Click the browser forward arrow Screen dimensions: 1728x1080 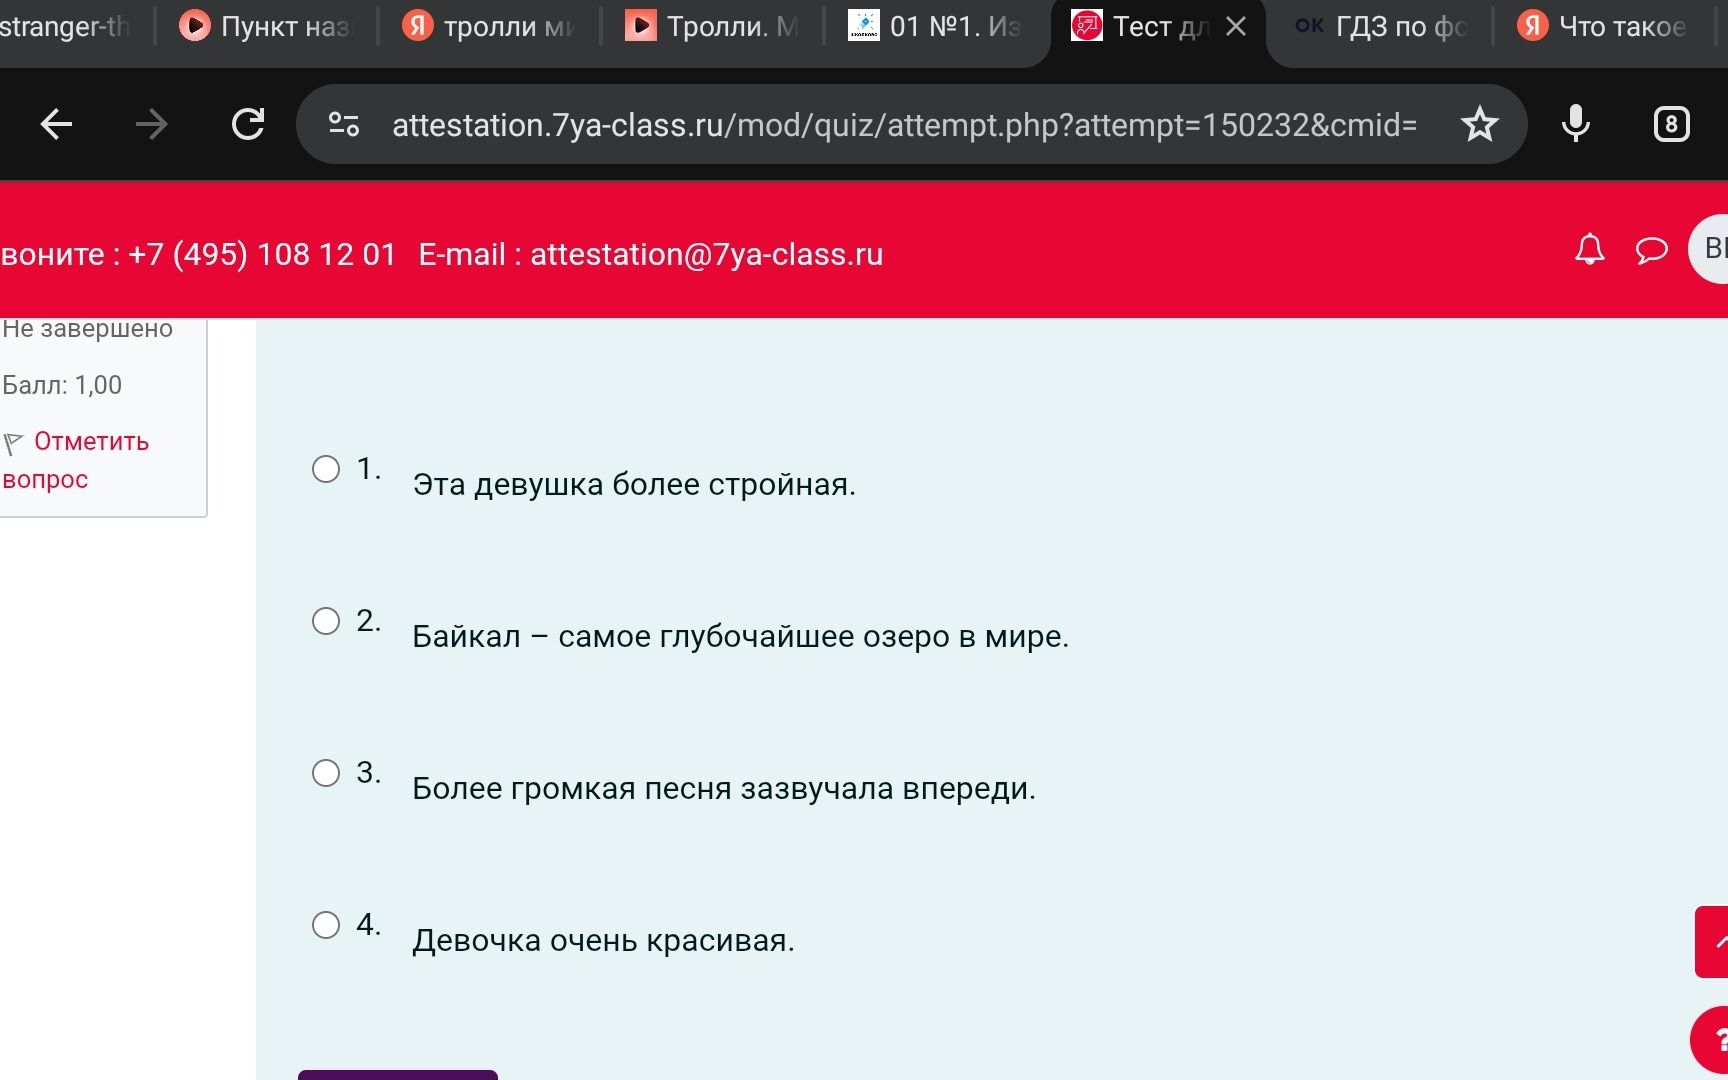(x=152, y=125)
